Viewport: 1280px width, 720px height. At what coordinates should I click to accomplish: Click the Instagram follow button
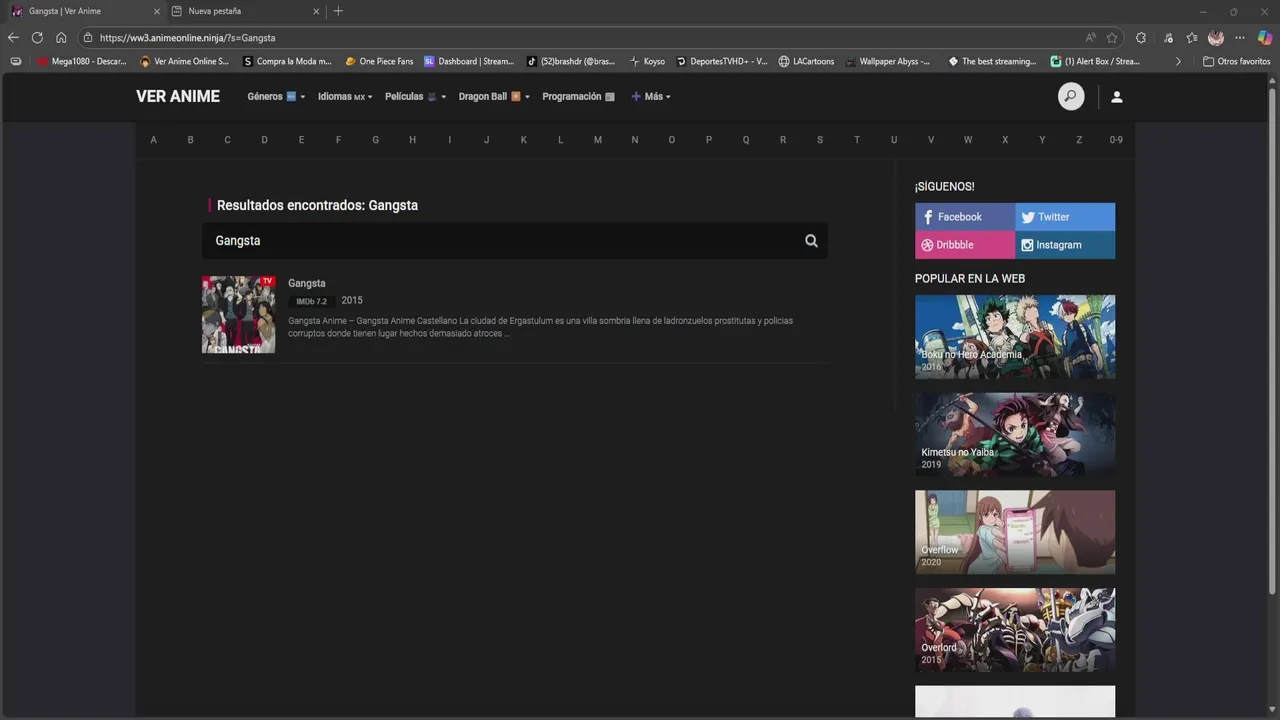[x=1065, y=245]
